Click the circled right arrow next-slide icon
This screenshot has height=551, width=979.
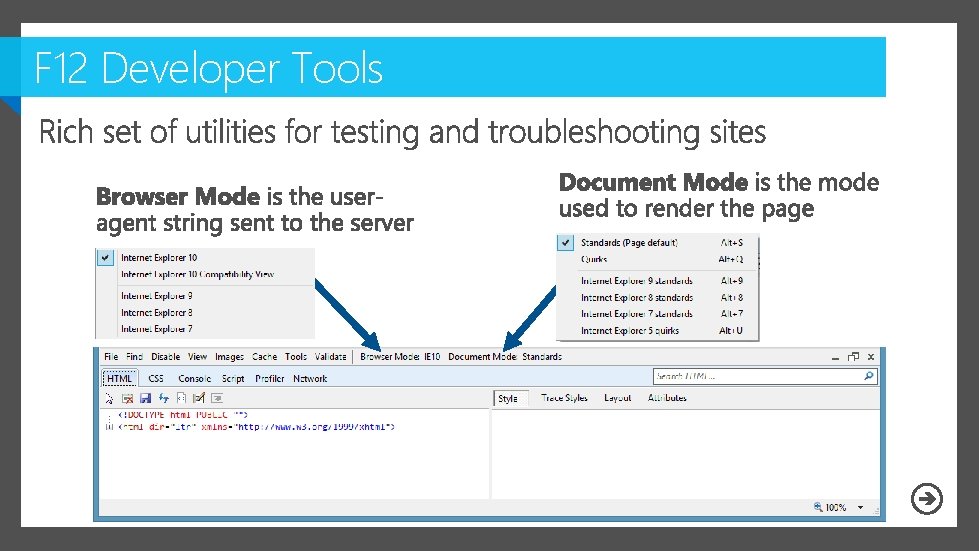[927, 499]
